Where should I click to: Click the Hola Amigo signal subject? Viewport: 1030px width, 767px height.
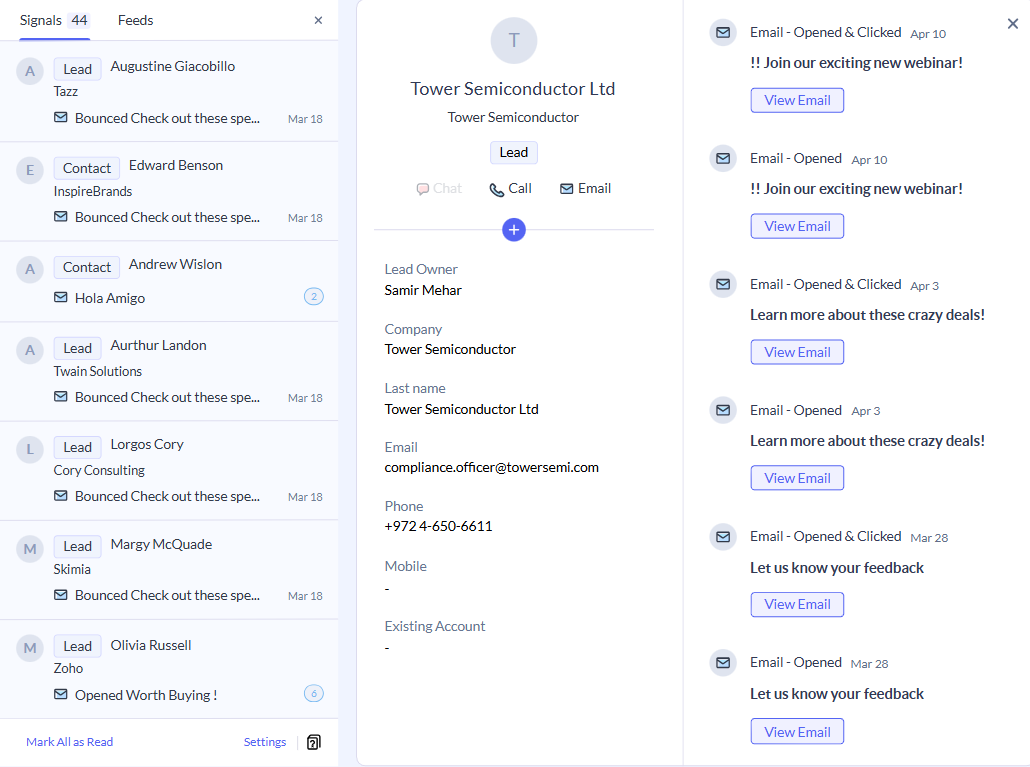click(110, 298)
